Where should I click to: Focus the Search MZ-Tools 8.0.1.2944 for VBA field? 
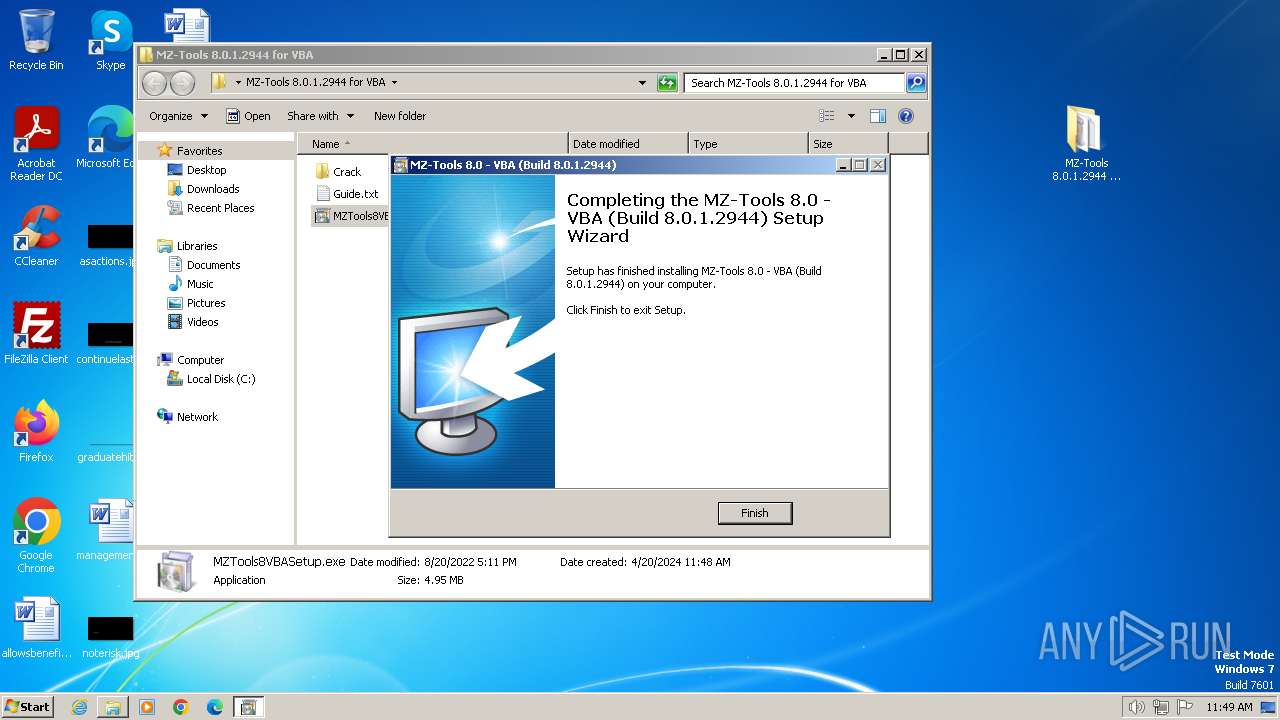[795, 83]
